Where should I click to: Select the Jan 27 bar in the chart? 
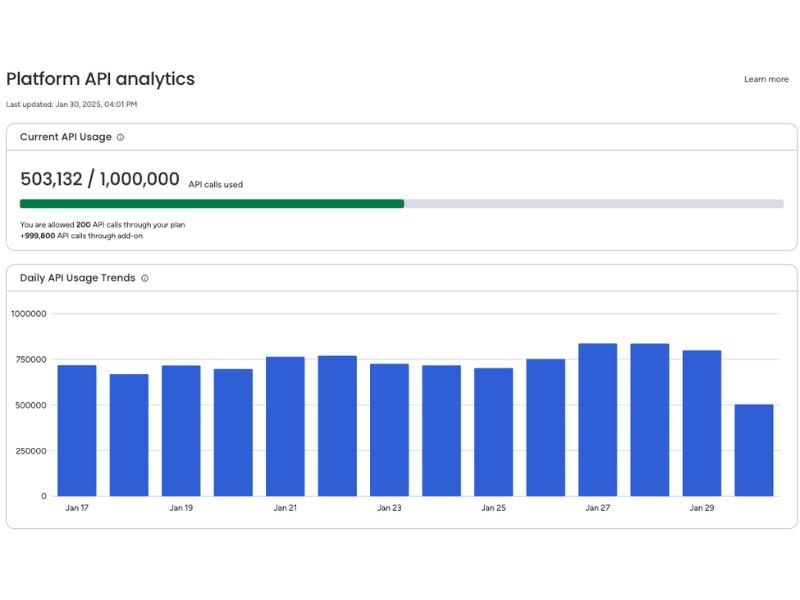[x=597, y=419]
